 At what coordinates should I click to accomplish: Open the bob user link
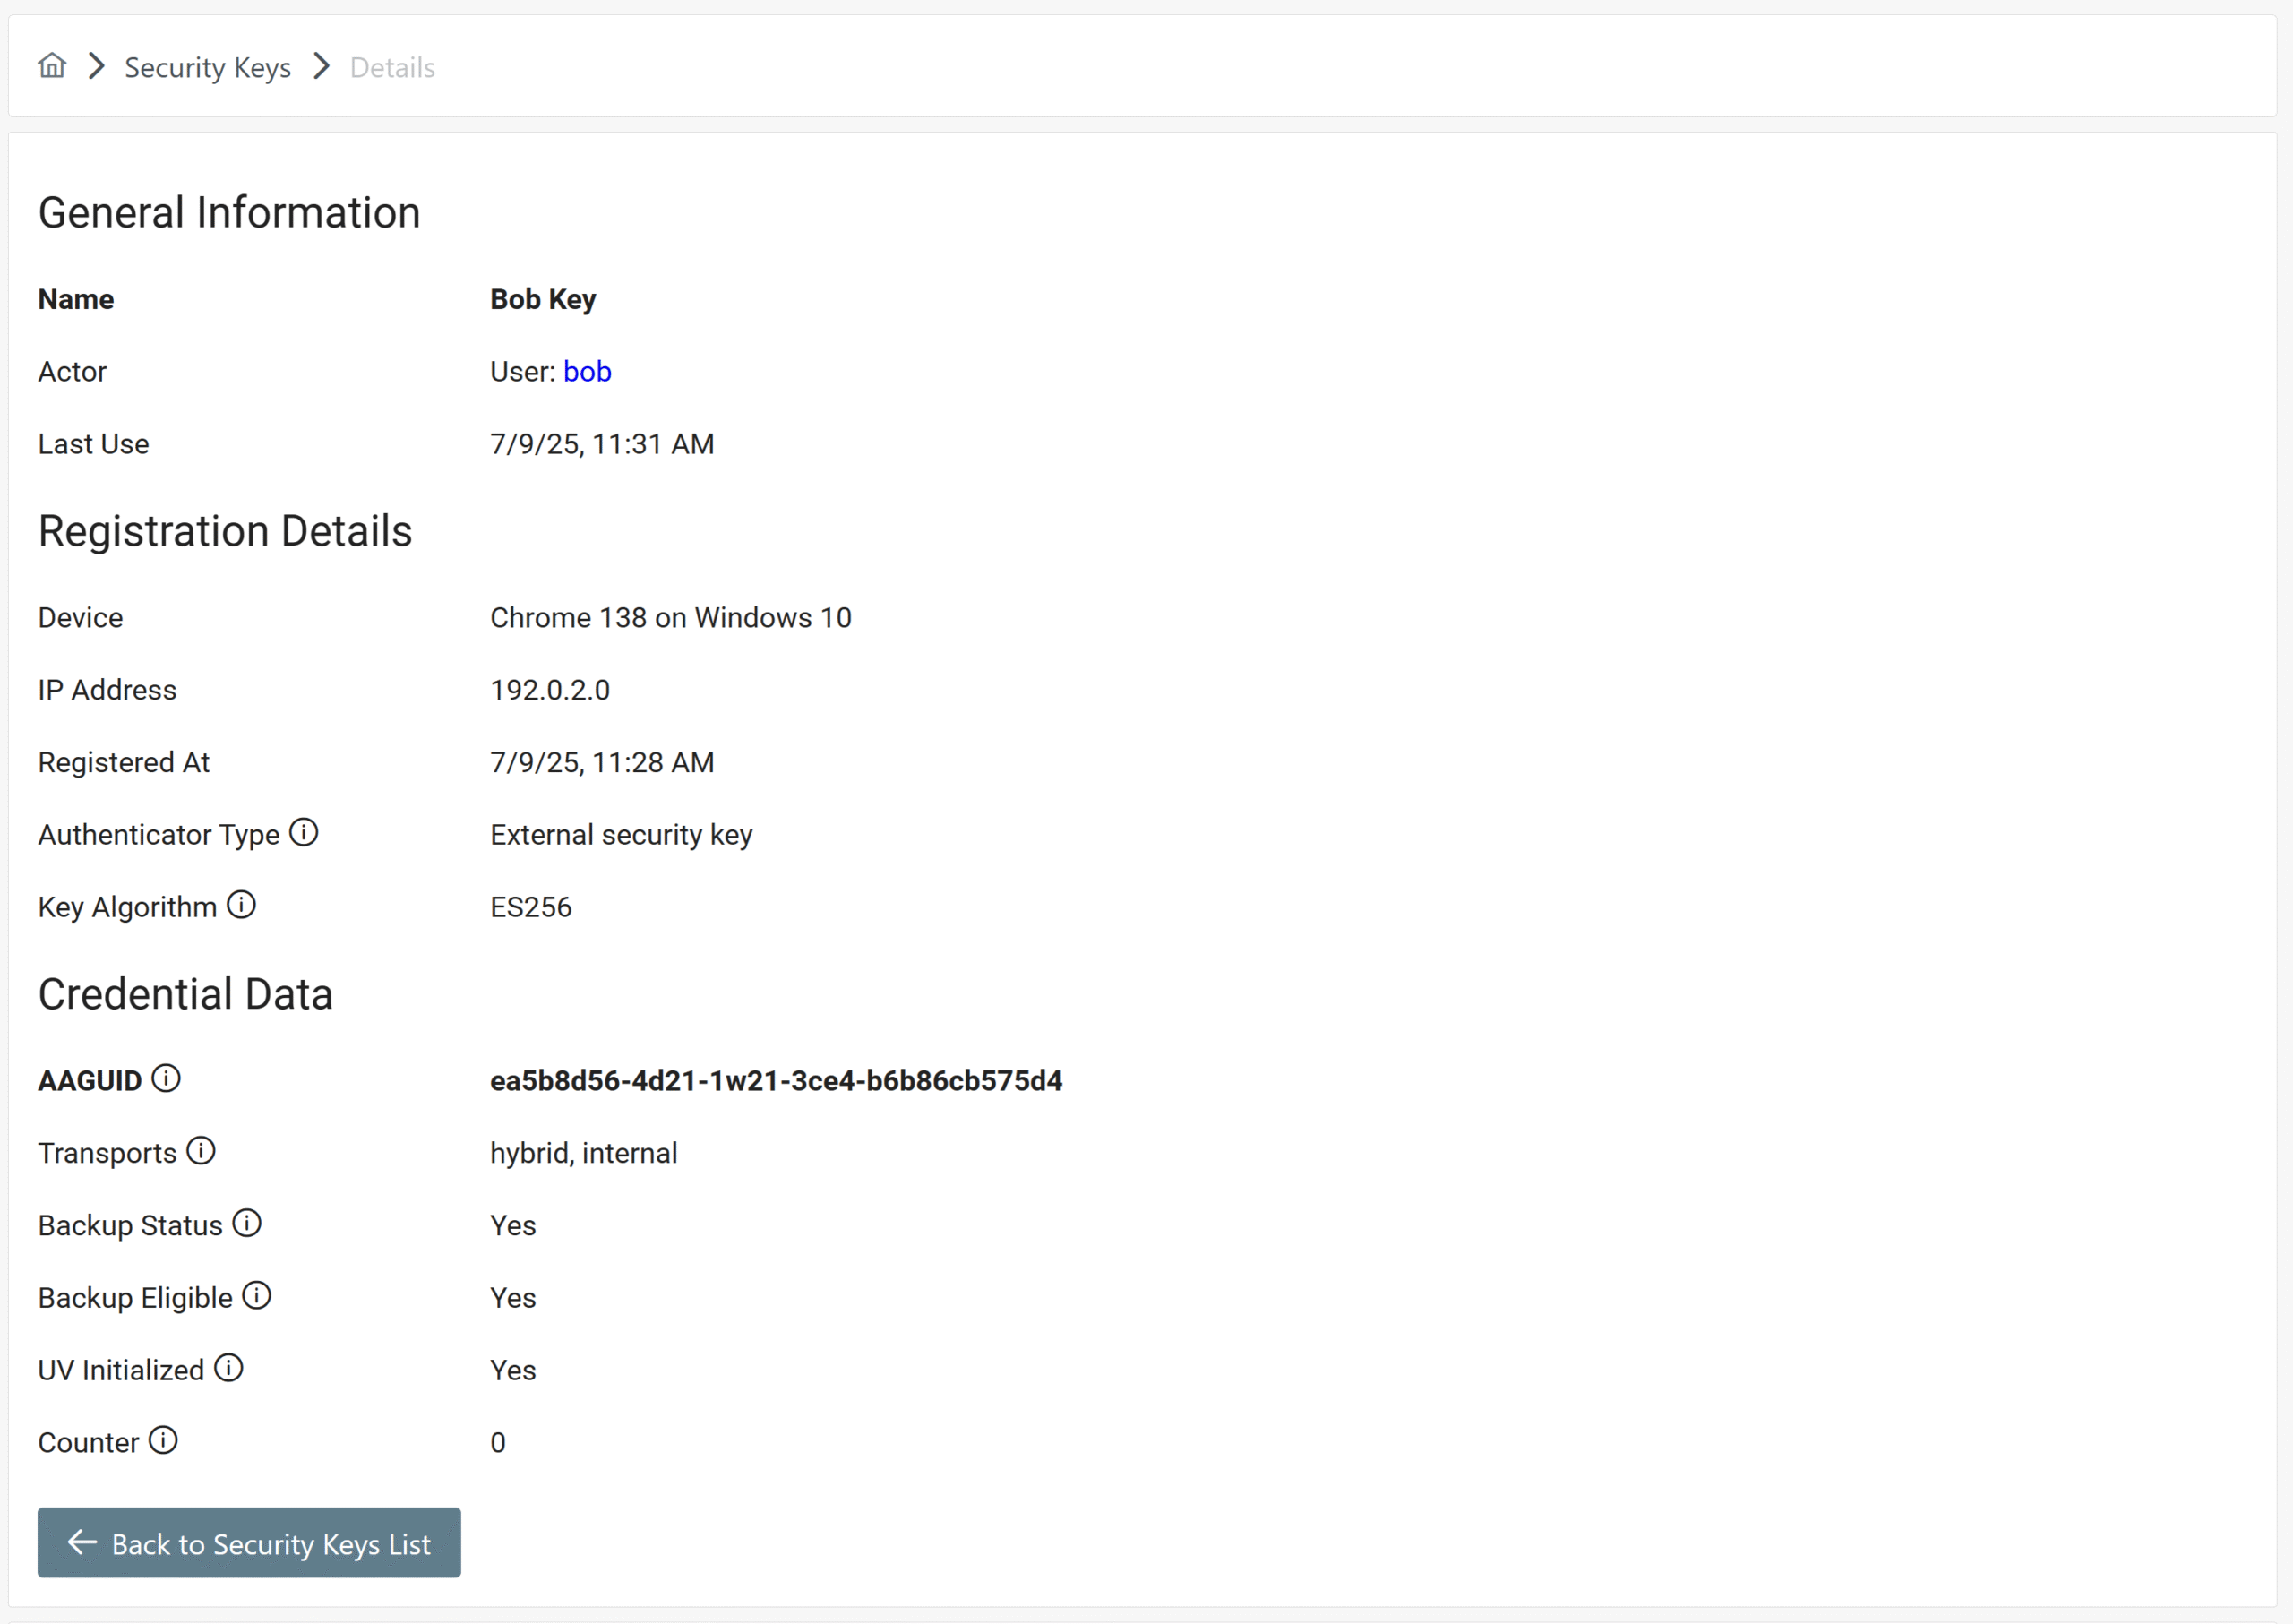click(x=587, y=371)
